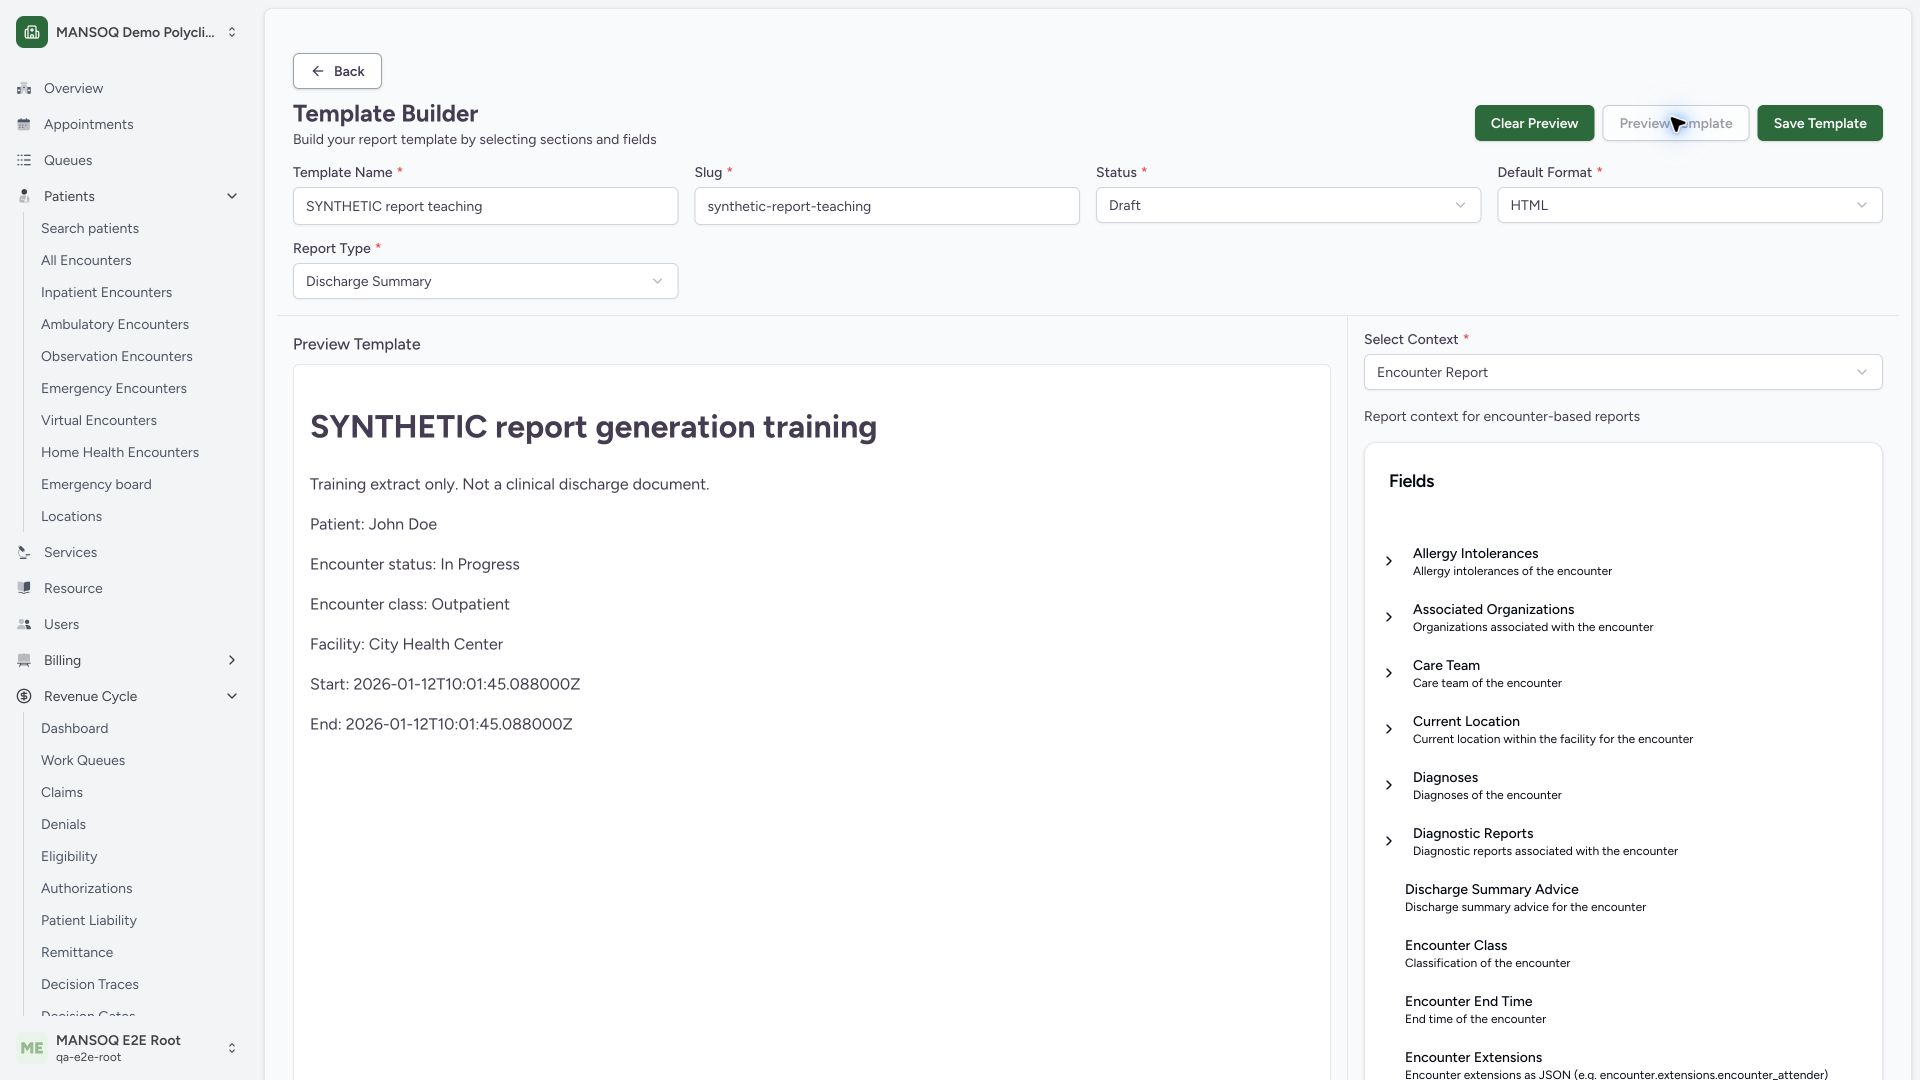Click the Save Template button
The height and width of the screenshot is (1080, 1920).
pyautogui.click(x=1820, y=123)
